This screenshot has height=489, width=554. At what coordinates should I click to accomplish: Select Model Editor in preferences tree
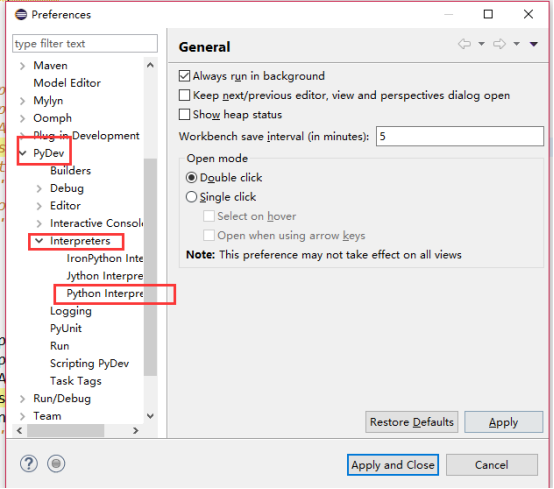pos(67,83)
